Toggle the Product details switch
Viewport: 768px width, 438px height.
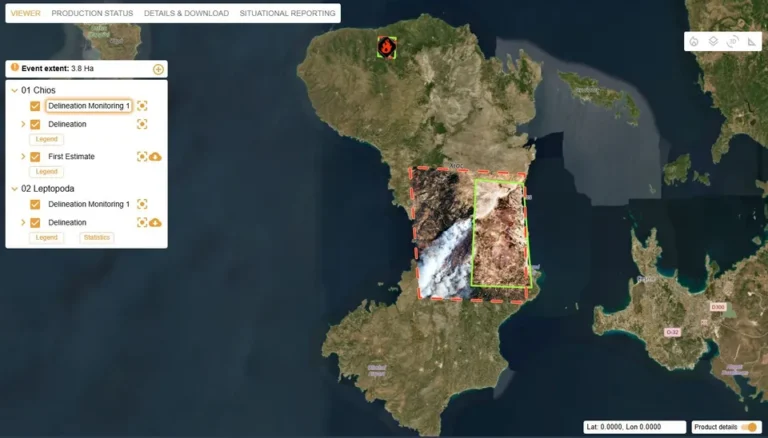tap(749, 427)
